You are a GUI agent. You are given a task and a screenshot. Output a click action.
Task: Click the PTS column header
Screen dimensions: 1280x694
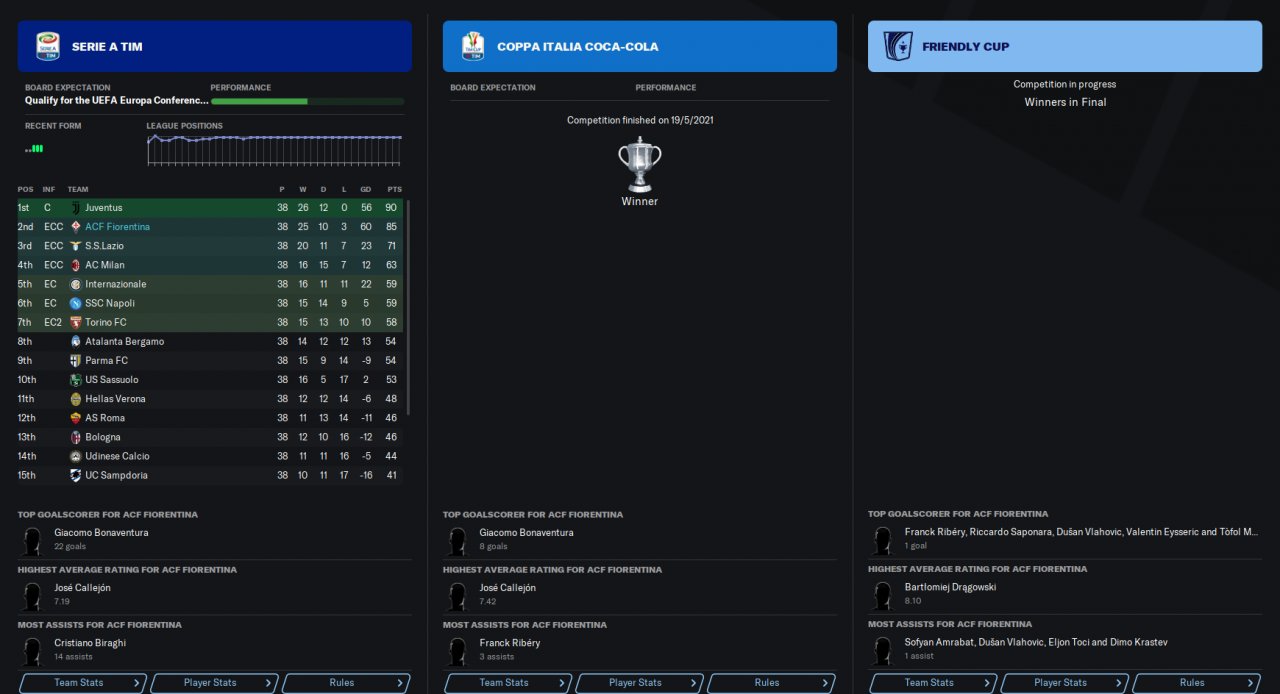pyautogui.click(x=394, y=189)
